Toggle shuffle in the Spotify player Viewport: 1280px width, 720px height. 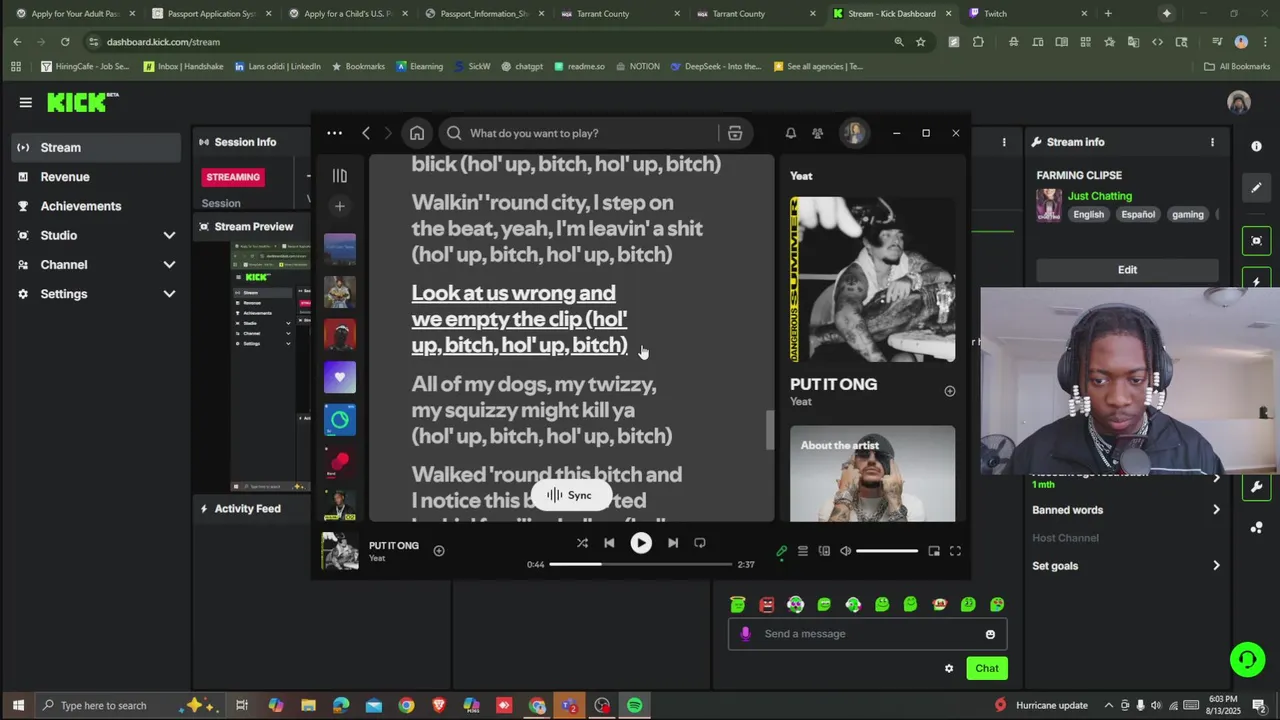click(582, 543)
